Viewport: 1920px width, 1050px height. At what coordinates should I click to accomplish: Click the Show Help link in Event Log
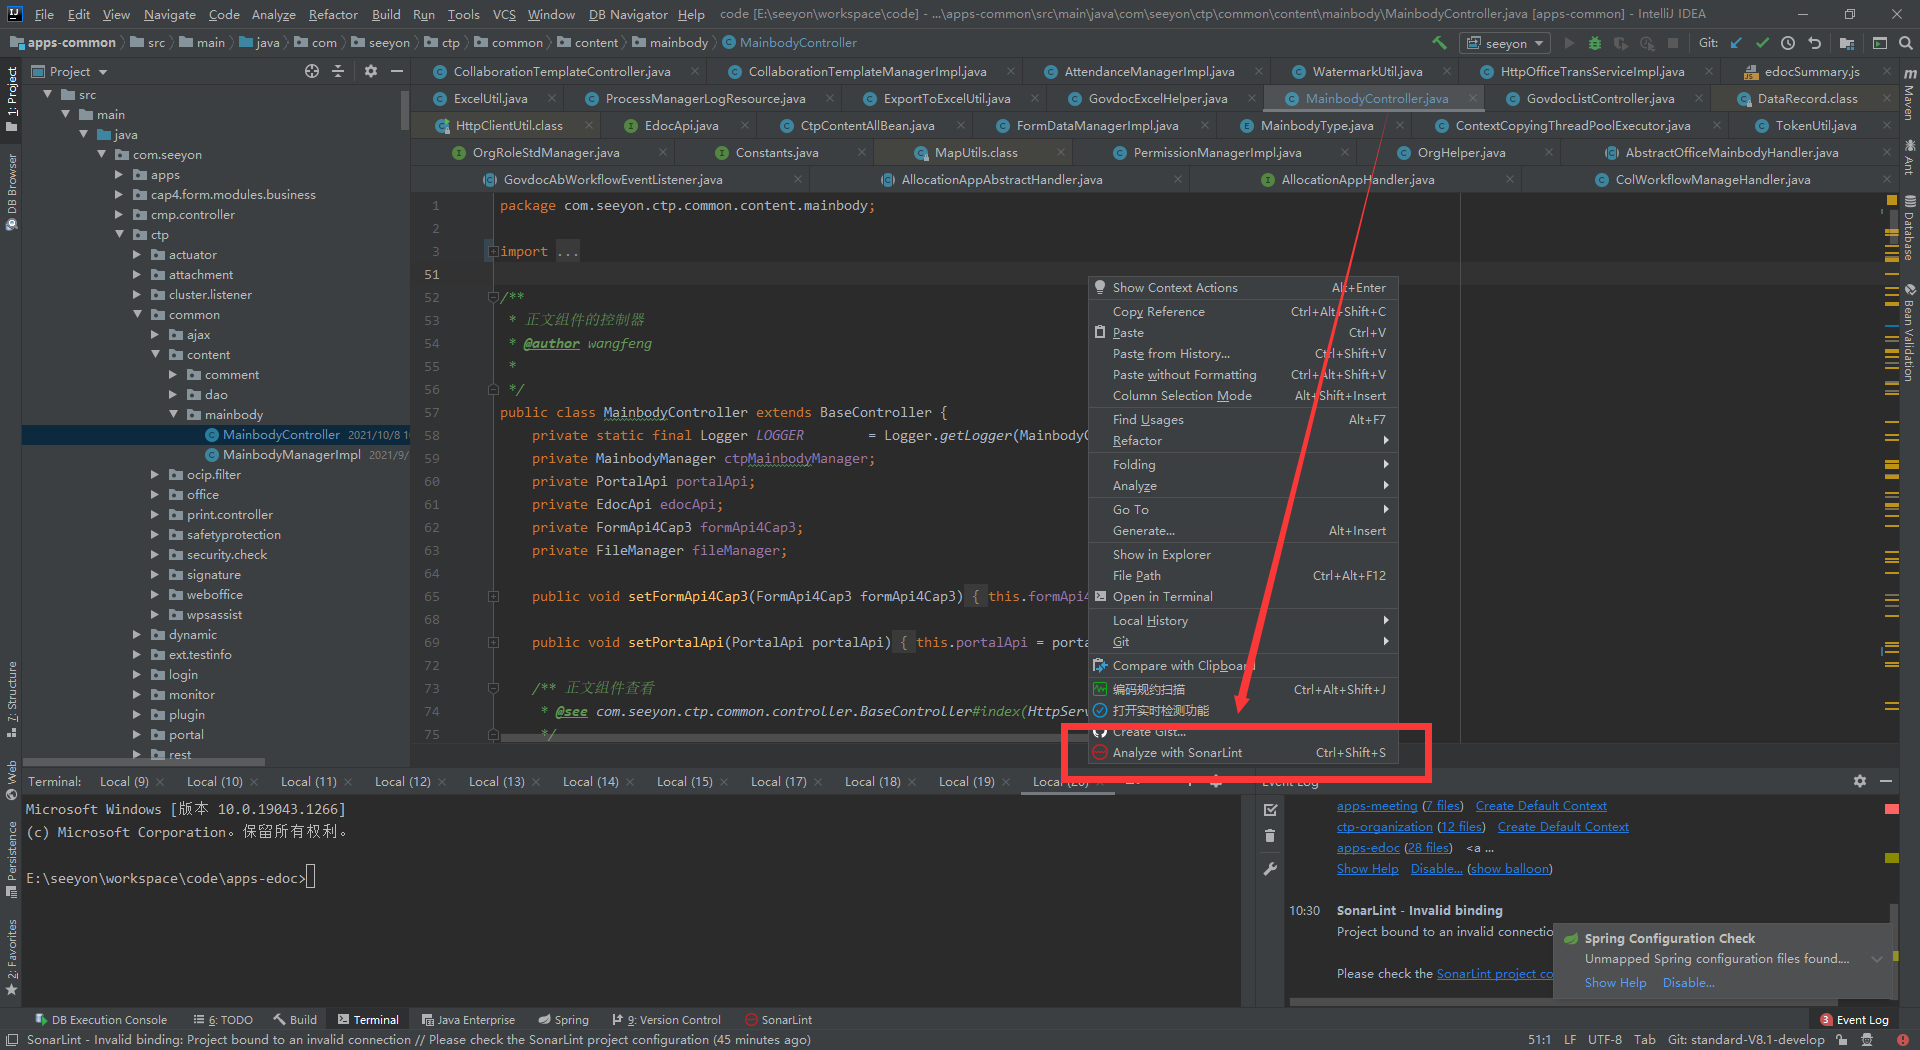[x=1367, y=869]
